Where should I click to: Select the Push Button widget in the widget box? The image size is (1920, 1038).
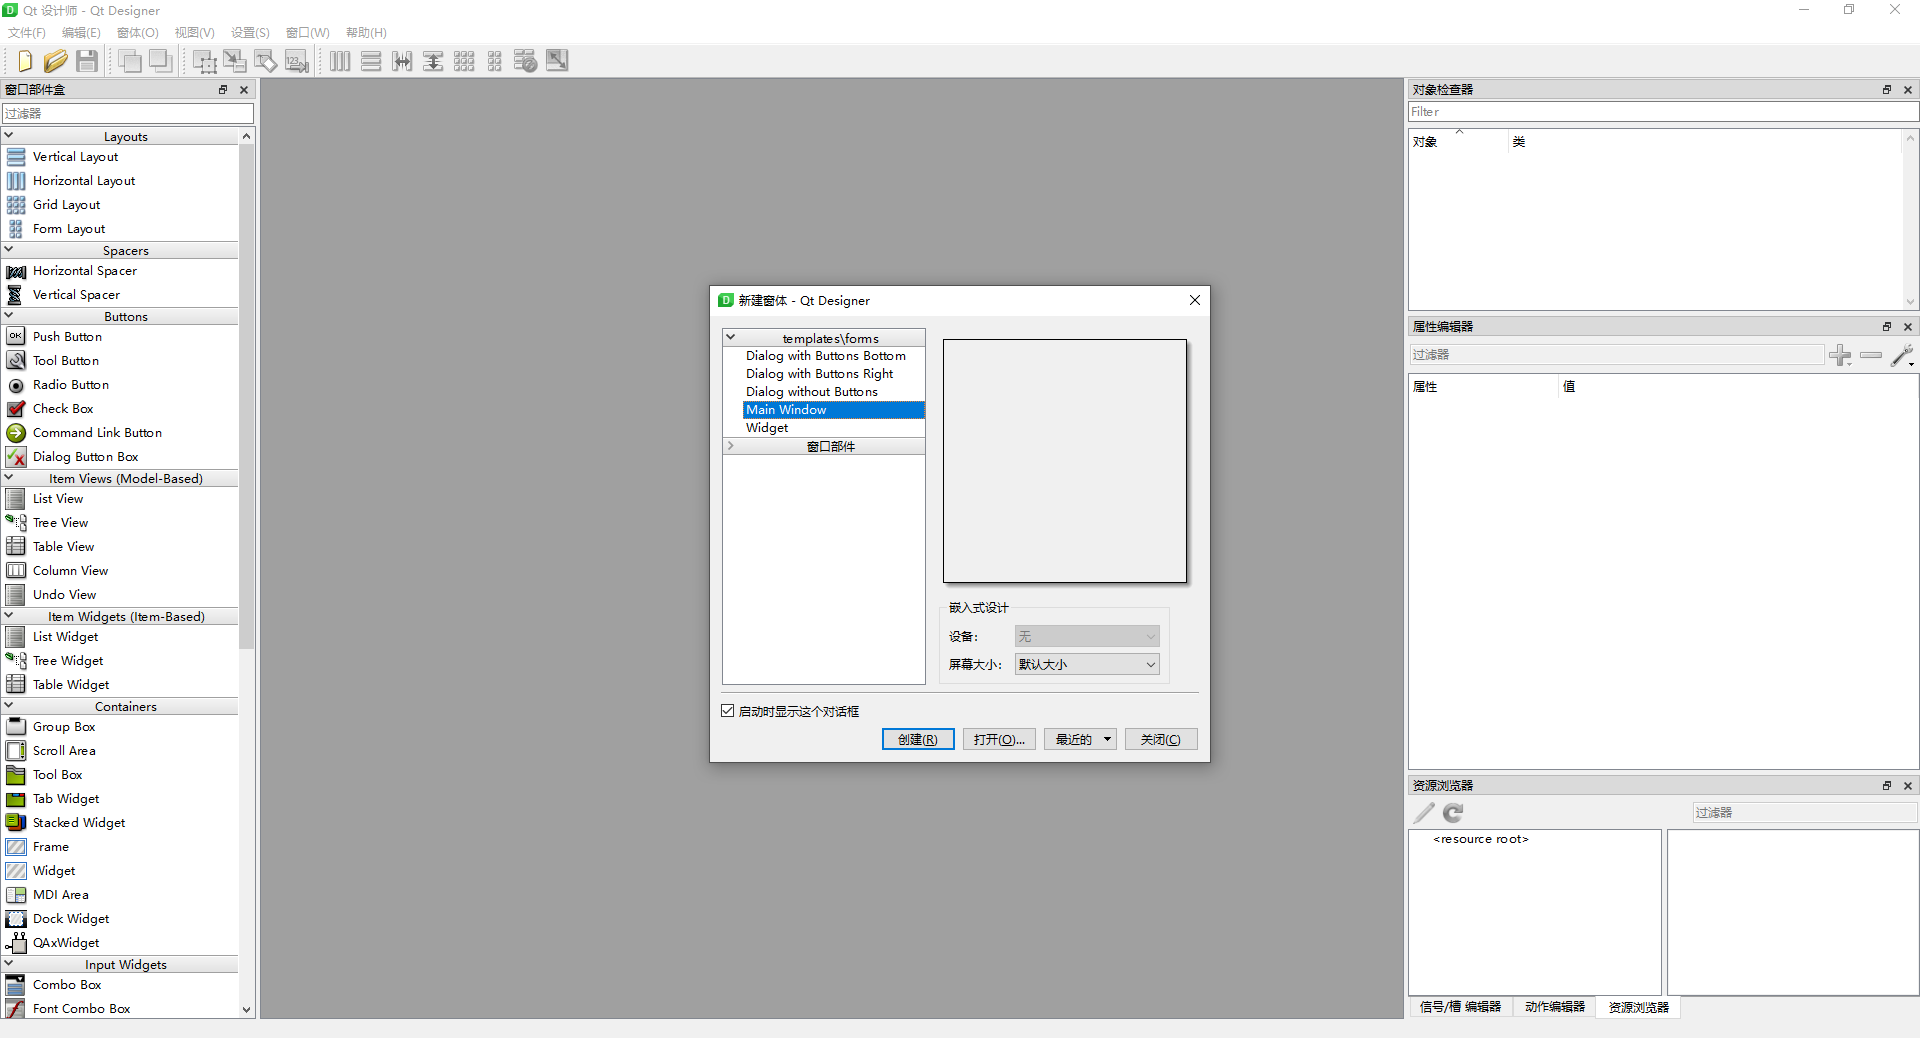coord(66,337)
